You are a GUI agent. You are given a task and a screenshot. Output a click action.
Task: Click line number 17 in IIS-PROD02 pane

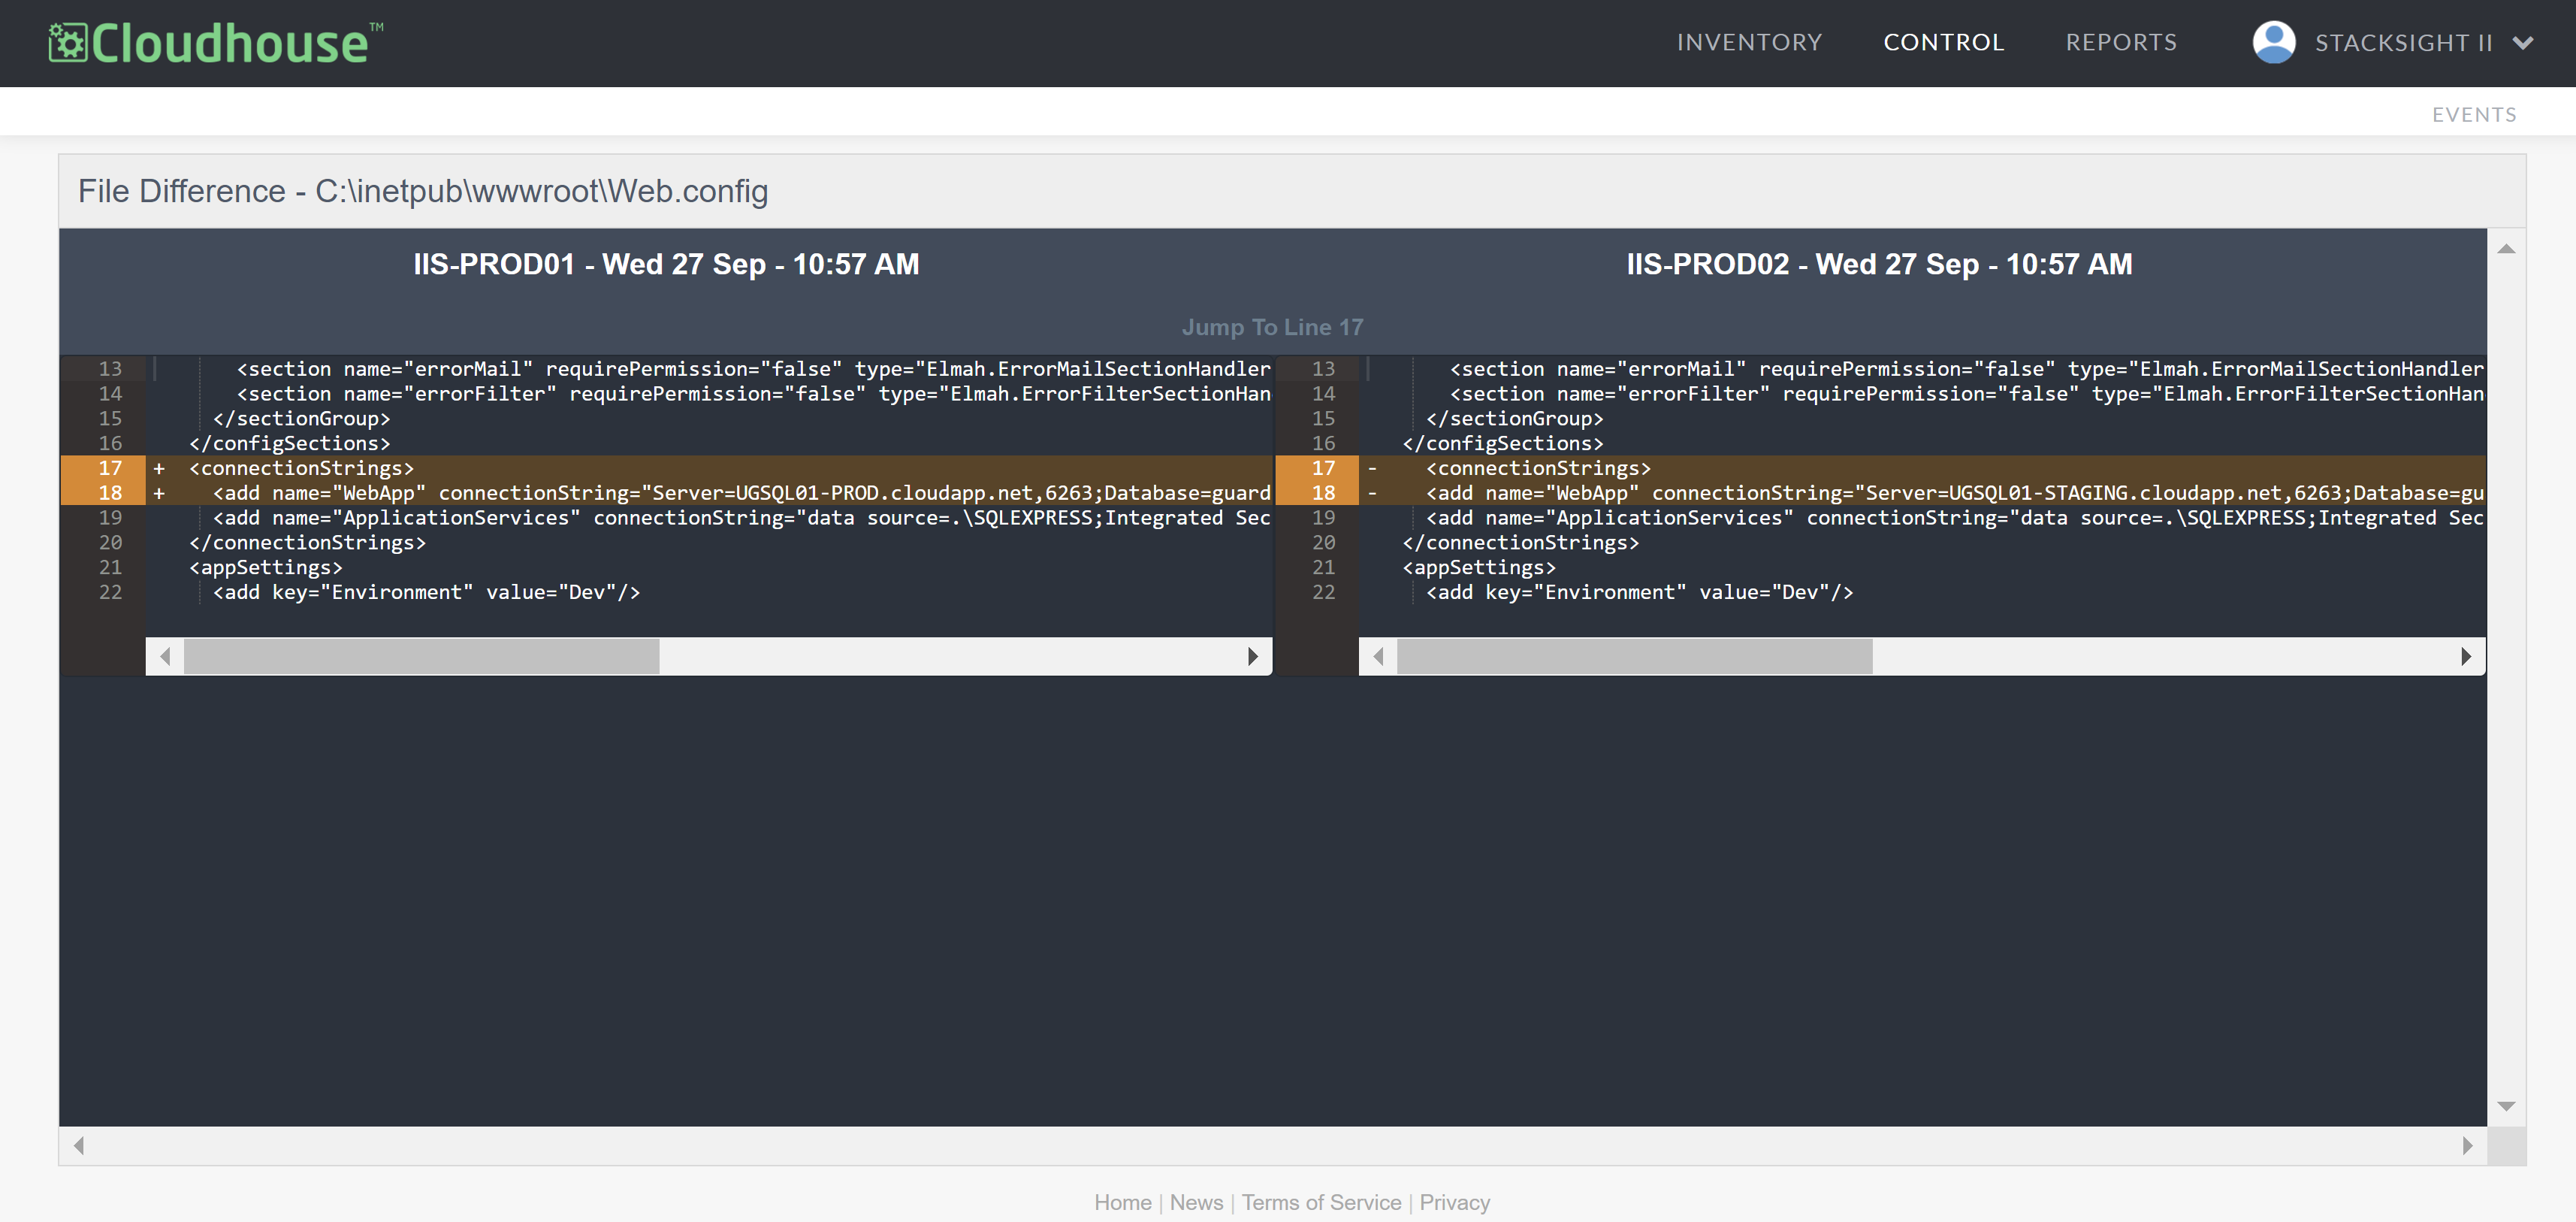click(1323, 468)
